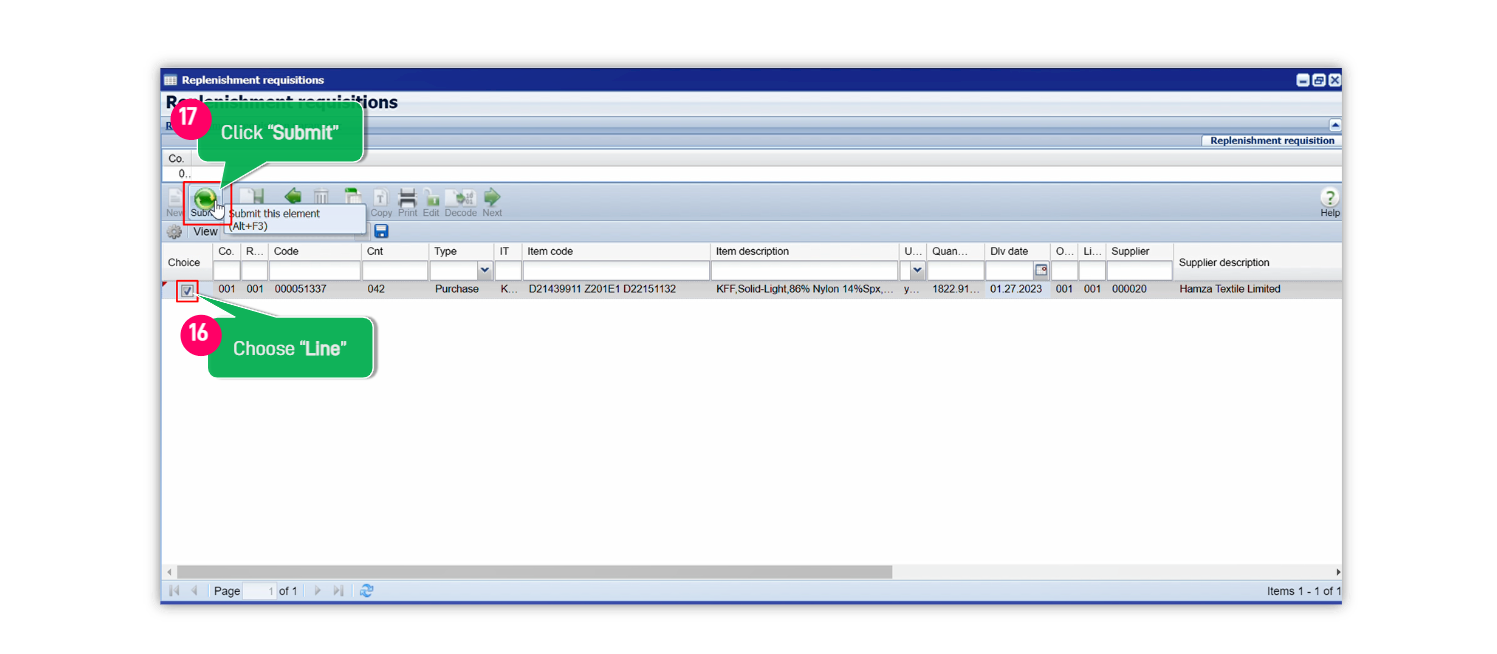This screenshot has height=654, width=1497.
Task: Go to previous page in pagination bar
Action: click(x=194, y=591)
